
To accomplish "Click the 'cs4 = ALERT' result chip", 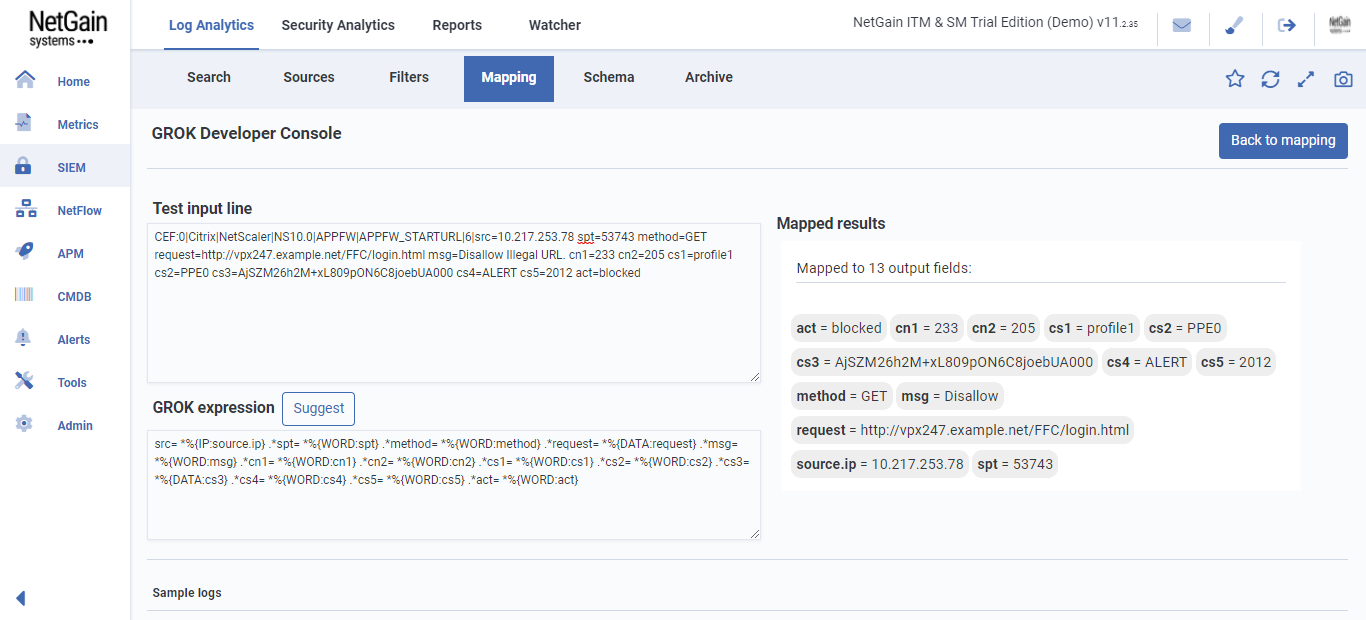I will pos(1147,362).
